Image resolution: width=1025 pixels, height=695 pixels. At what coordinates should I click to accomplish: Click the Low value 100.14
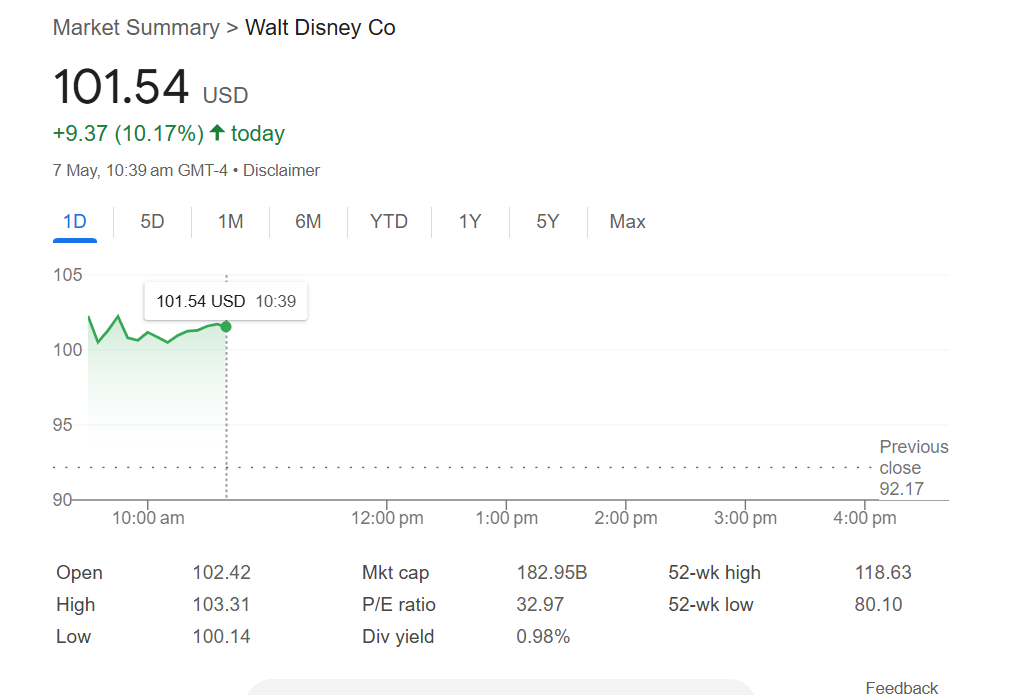pos(222,636)
